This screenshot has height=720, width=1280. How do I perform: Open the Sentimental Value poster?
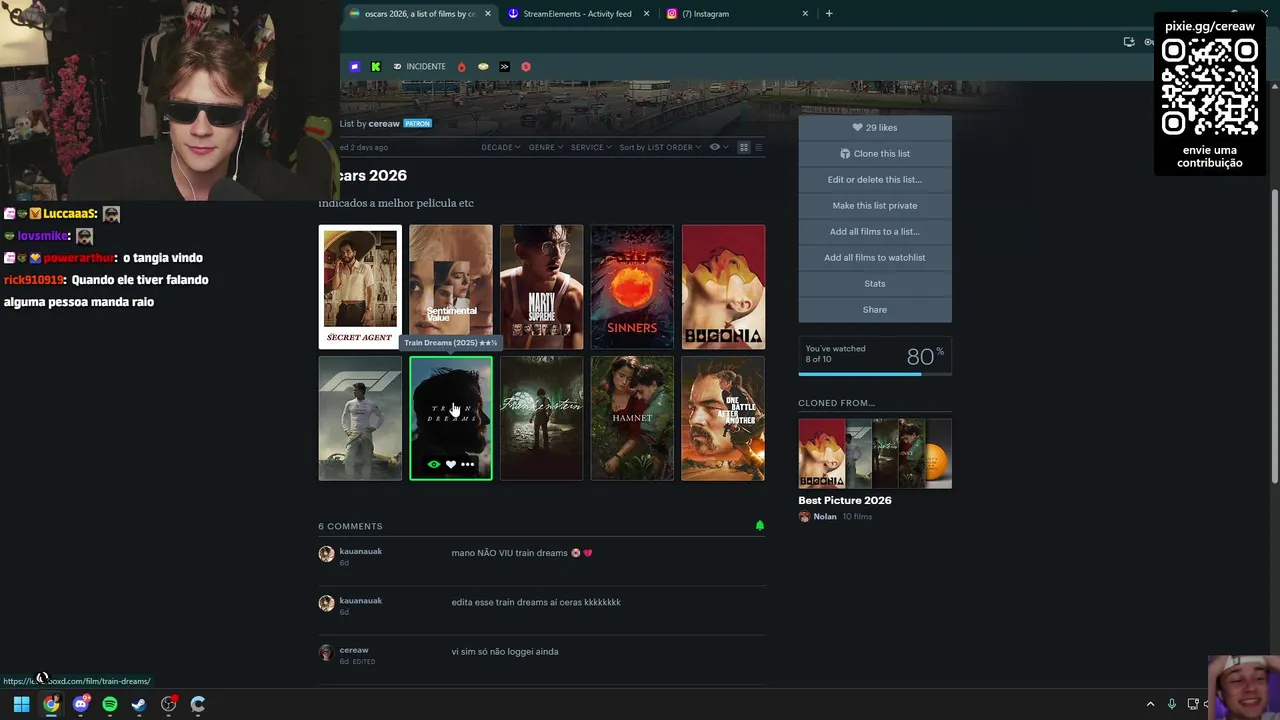click(x=451, y=287)
